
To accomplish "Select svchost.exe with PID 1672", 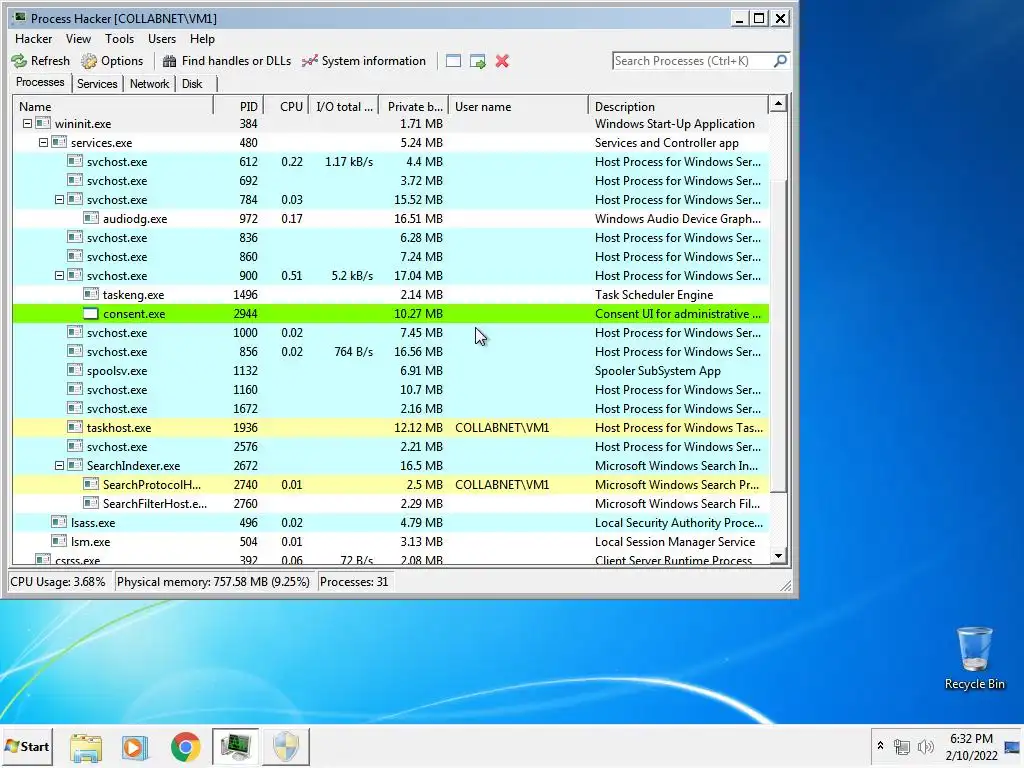I will (391, 409).
